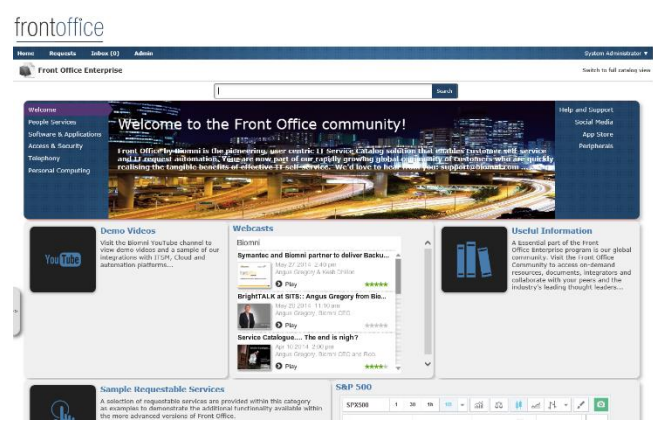Select People Services category
Image resolution: width=653 pixels, height=427 pixels.
52,122
